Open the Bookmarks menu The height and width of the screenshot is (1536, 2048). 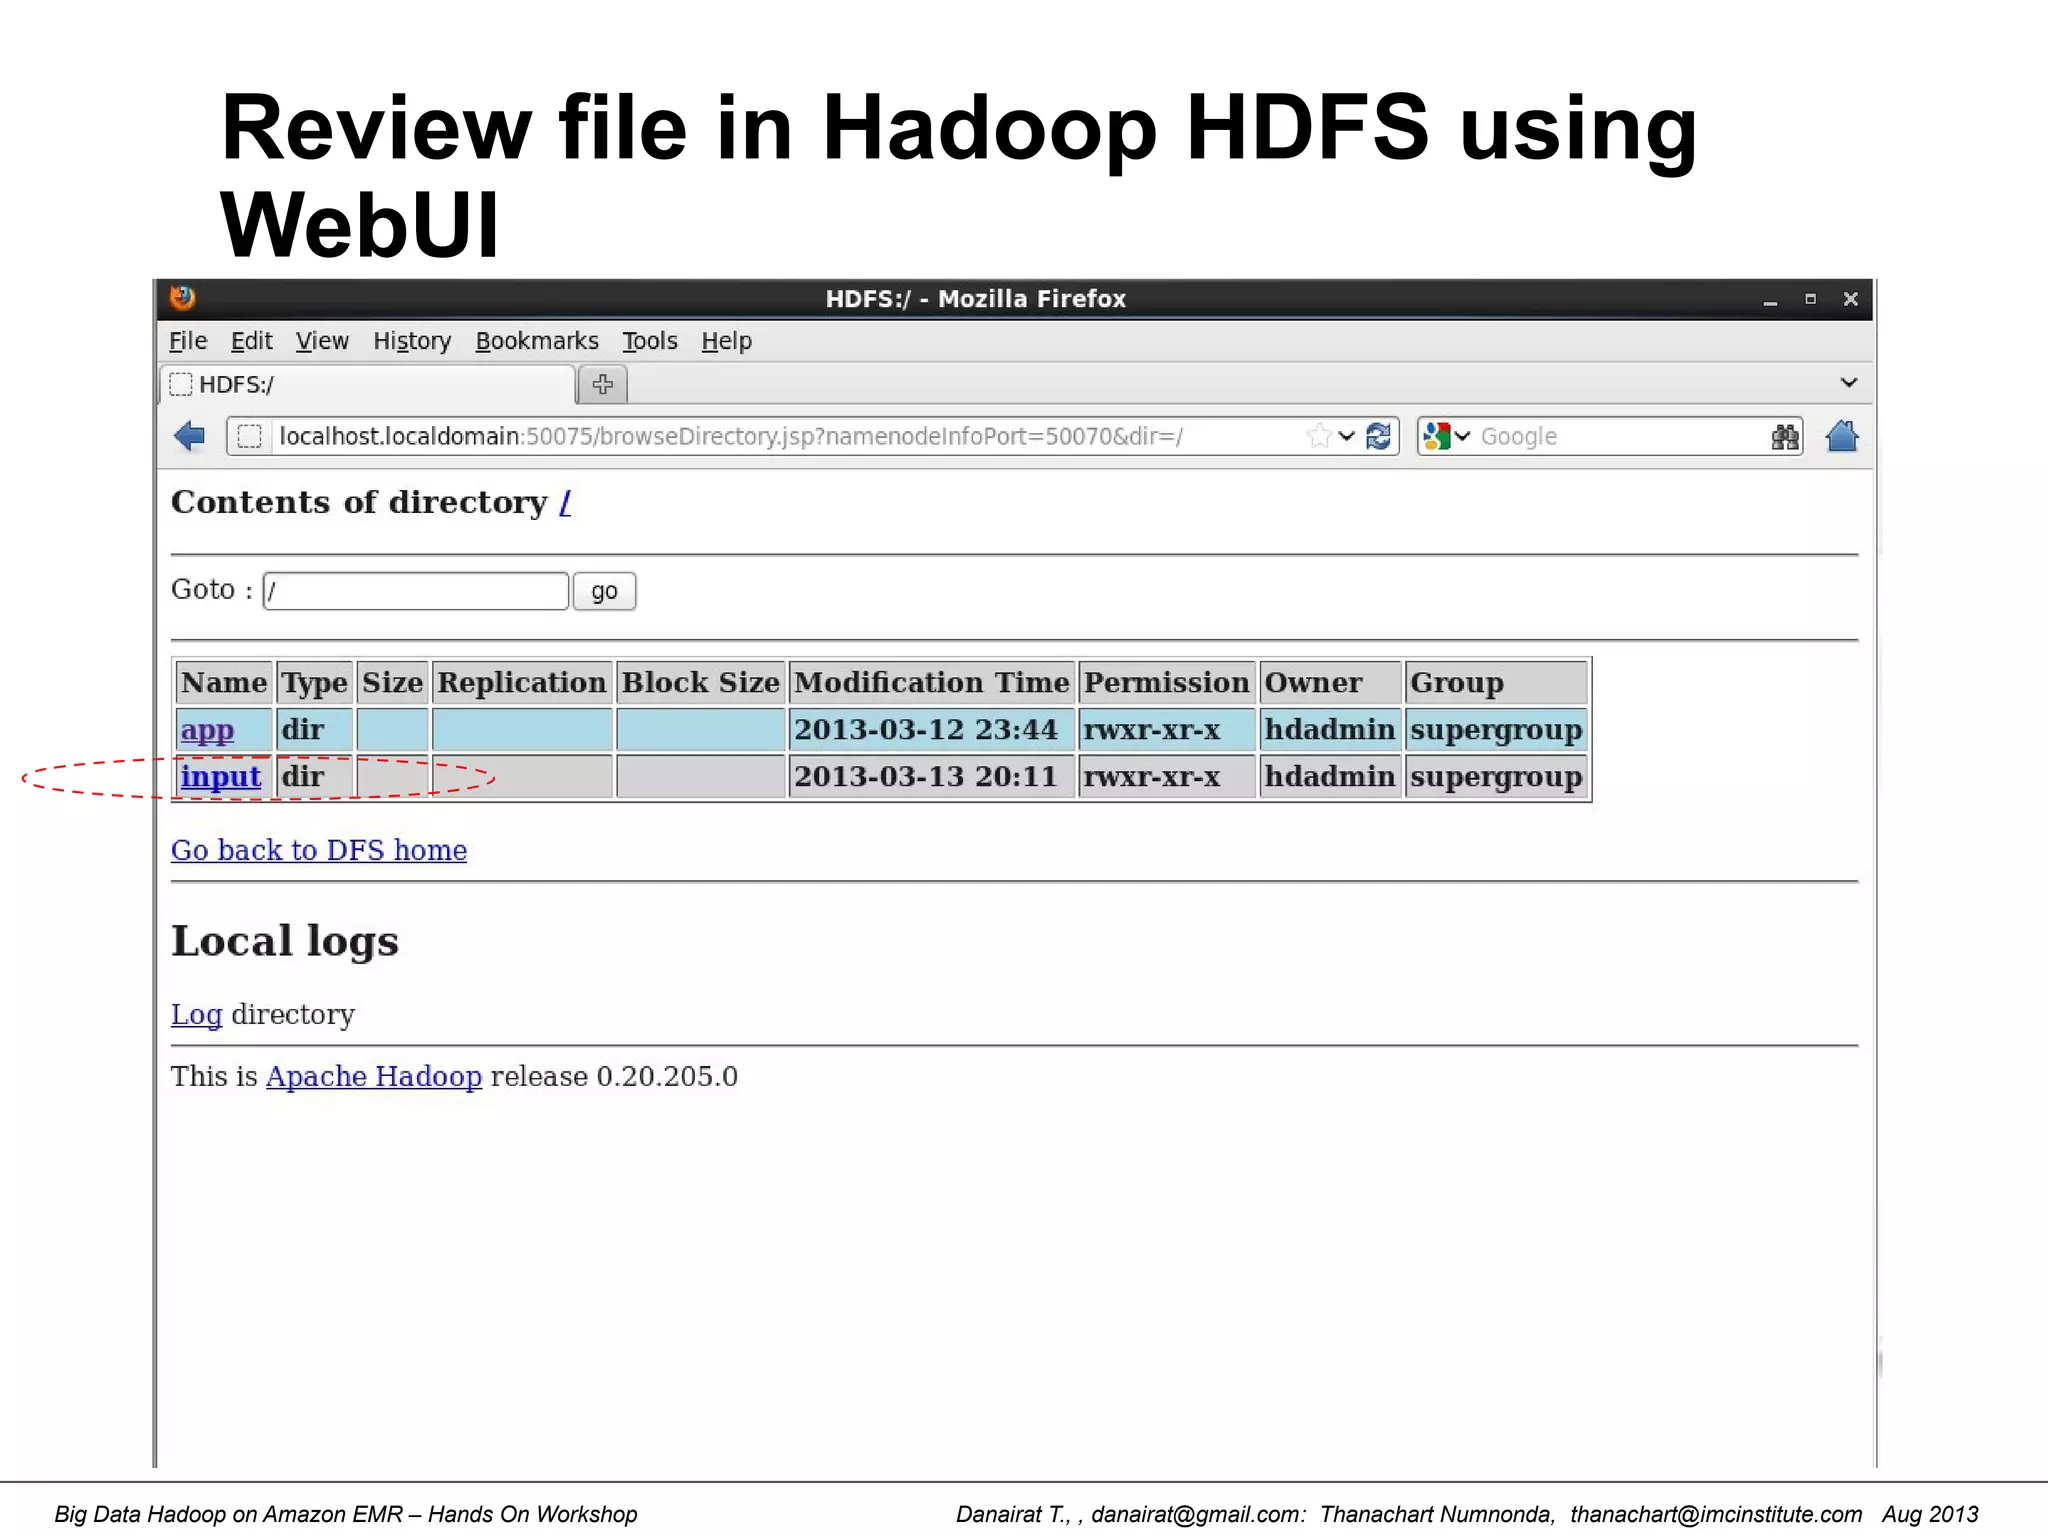[x=537, y=341]
